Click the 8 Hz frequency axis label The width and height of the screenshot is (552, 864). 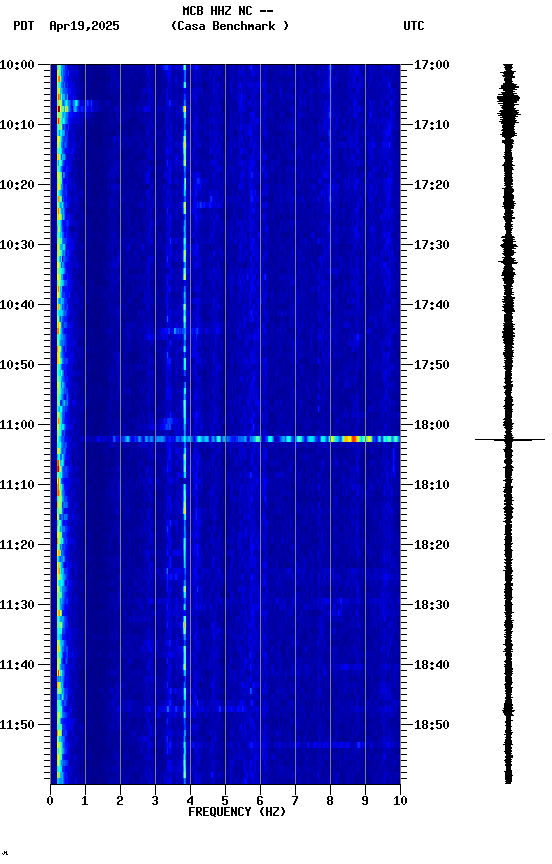coord(330,801)
